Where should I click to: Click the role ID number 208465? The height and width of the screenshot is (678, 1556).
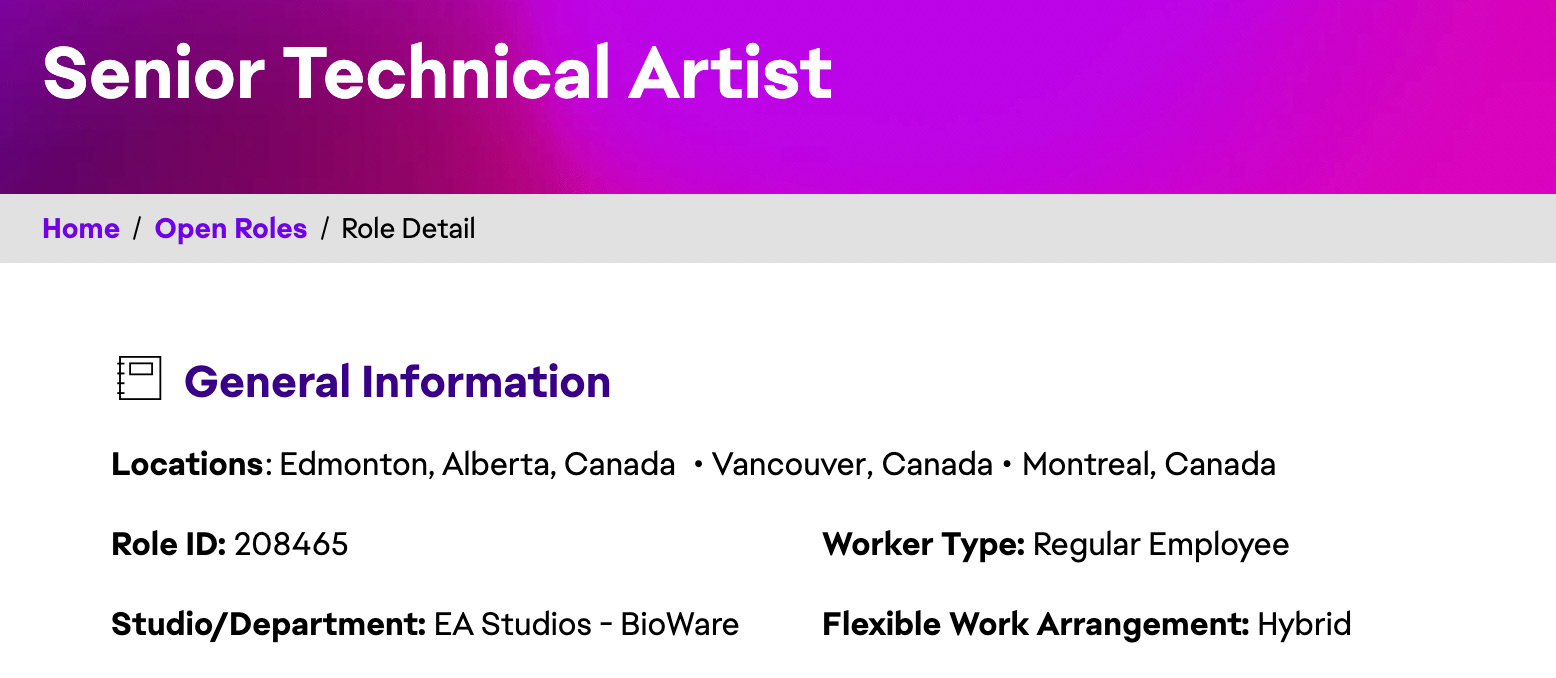click(291, 545)
